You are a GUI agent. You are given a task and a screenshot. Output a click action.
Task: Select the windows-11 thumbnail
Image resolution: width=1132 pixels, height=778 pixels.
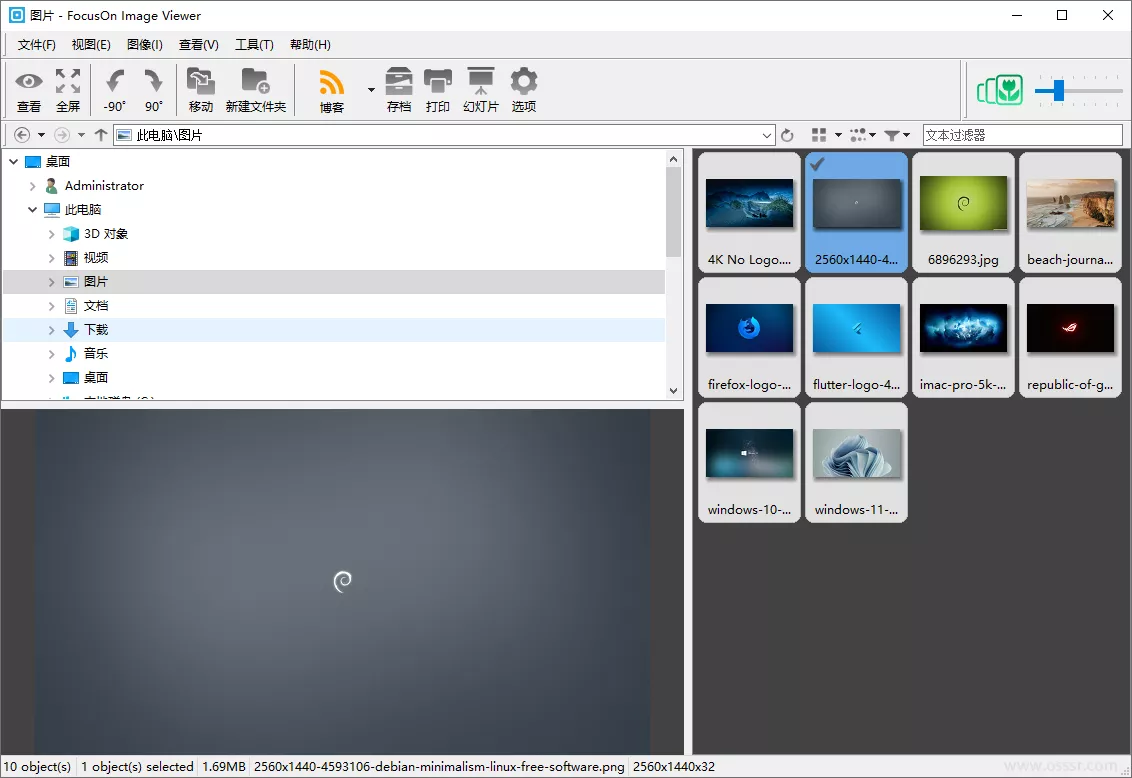pos(856,462)
